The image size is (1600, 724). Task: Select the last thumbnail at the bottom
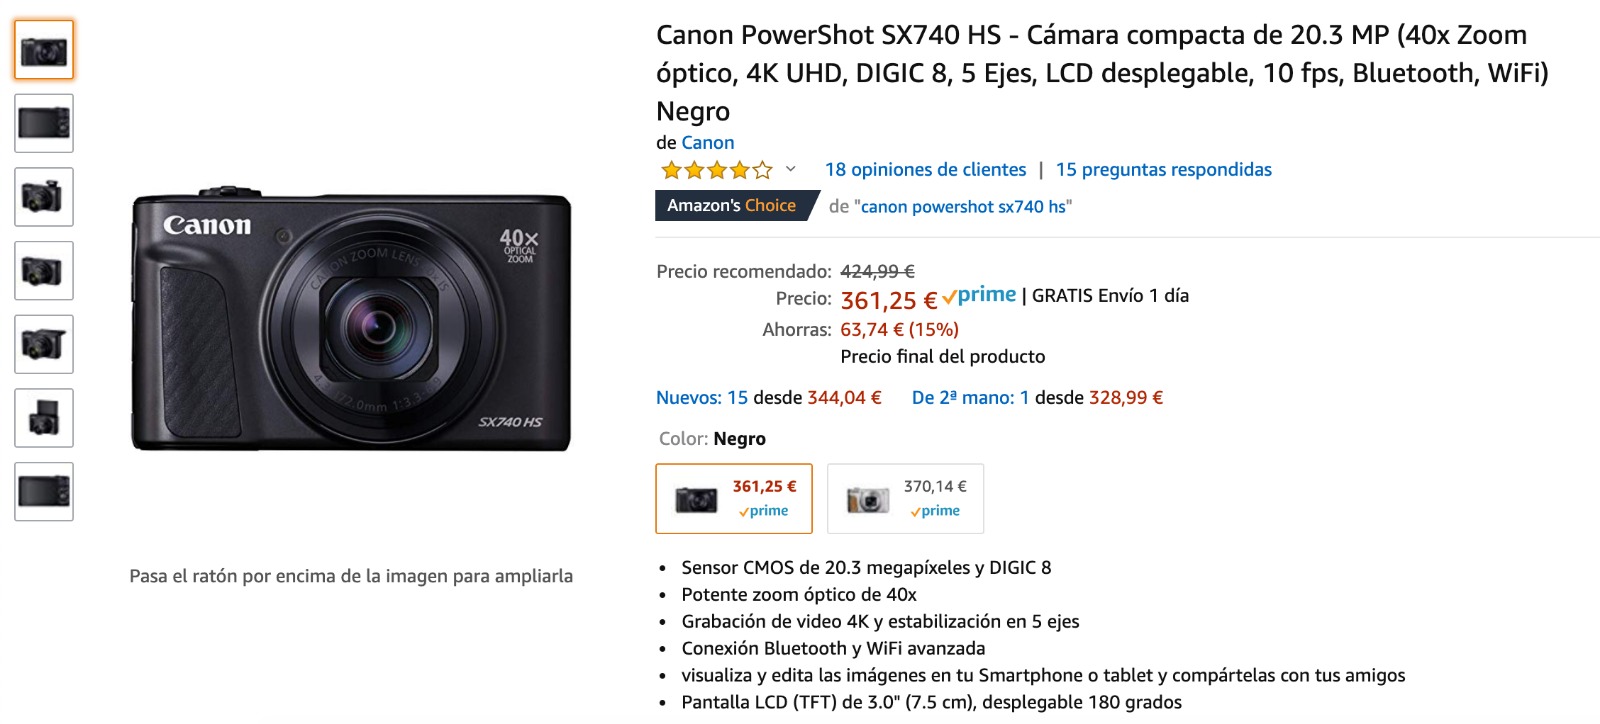[x=44, y=491]
